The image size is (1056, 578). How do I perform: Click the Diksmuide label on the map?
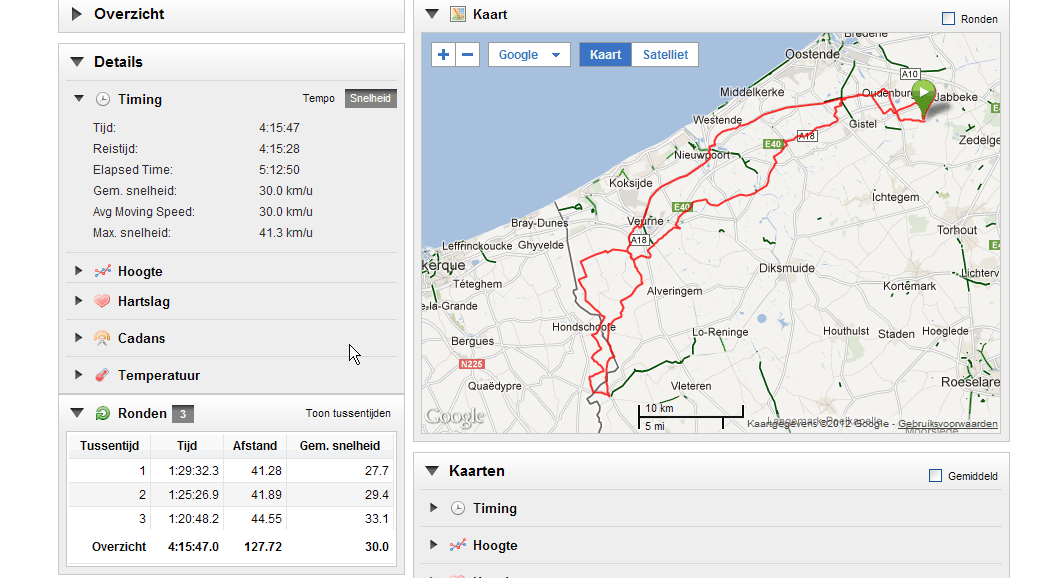tap(787, 267)
